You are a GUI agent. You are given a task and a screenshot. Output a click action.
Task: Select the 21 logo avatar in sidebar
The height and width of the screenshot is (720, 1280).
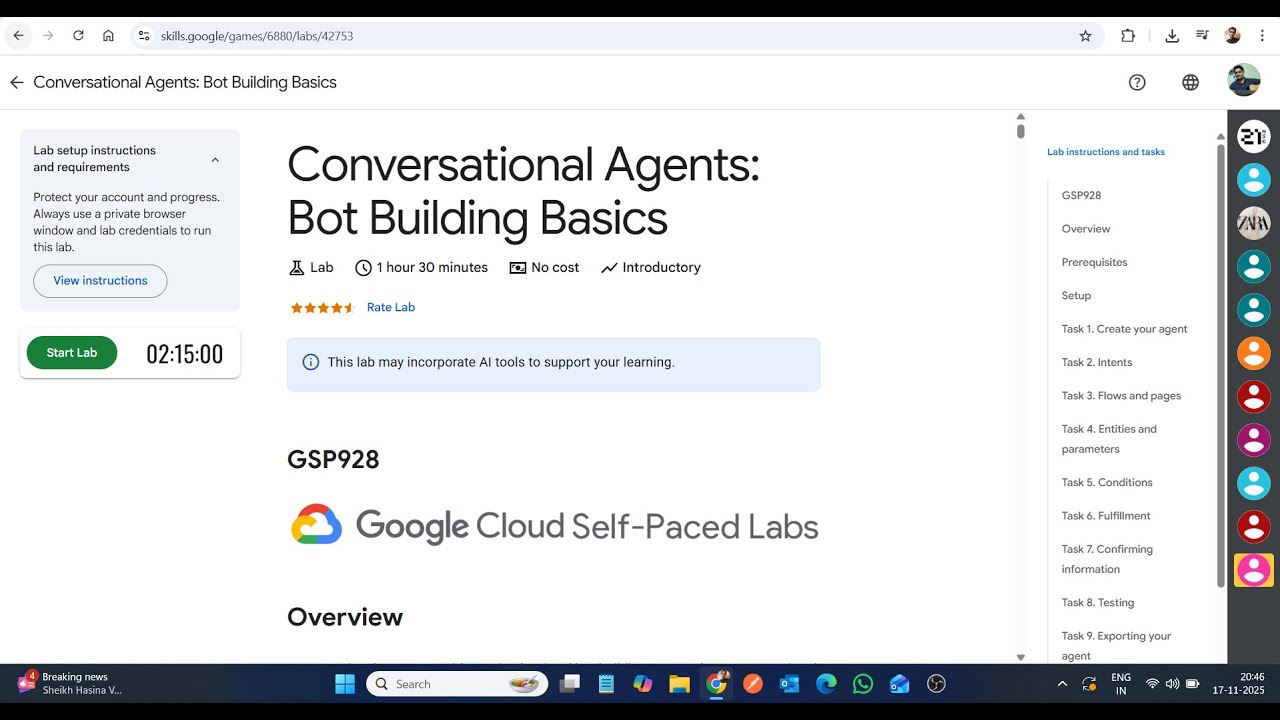(1254, 136)
